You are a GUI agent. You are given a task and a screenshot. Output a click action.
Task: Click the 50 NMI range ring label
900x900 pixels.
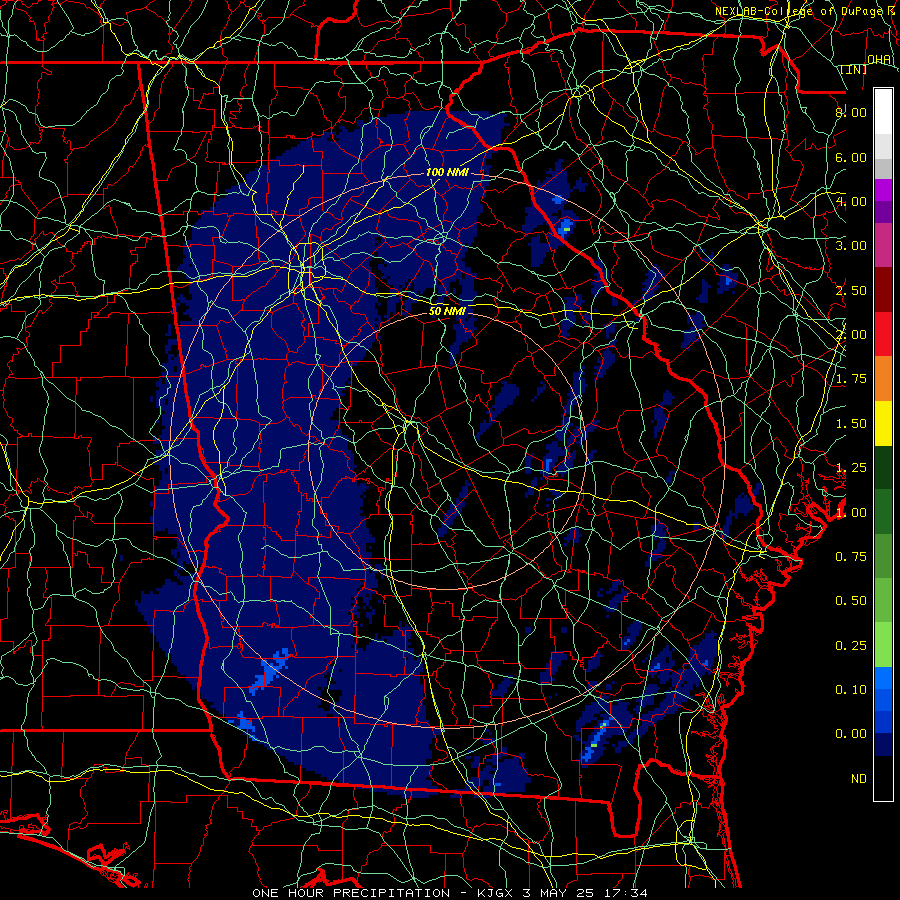click(447, 311)
